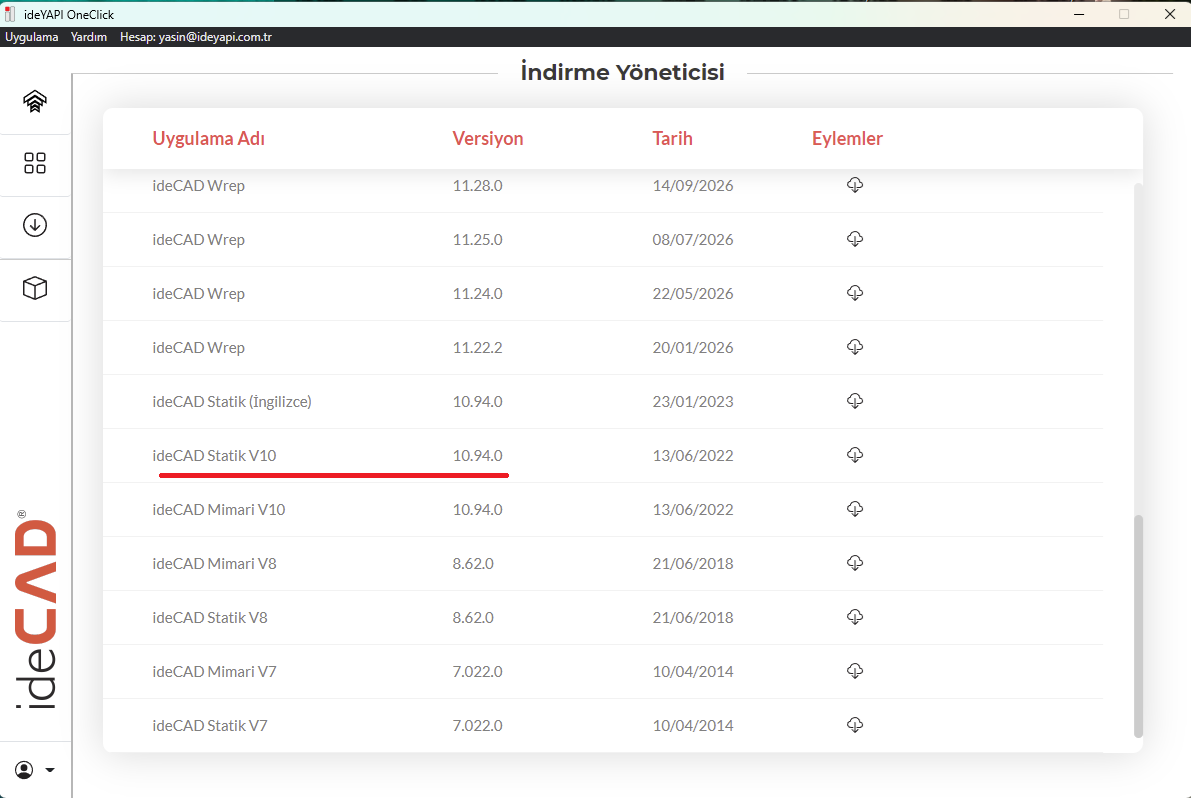Open the 3D cube icon in sidebar
The image size is (1191, 798).
coord(35,288)
